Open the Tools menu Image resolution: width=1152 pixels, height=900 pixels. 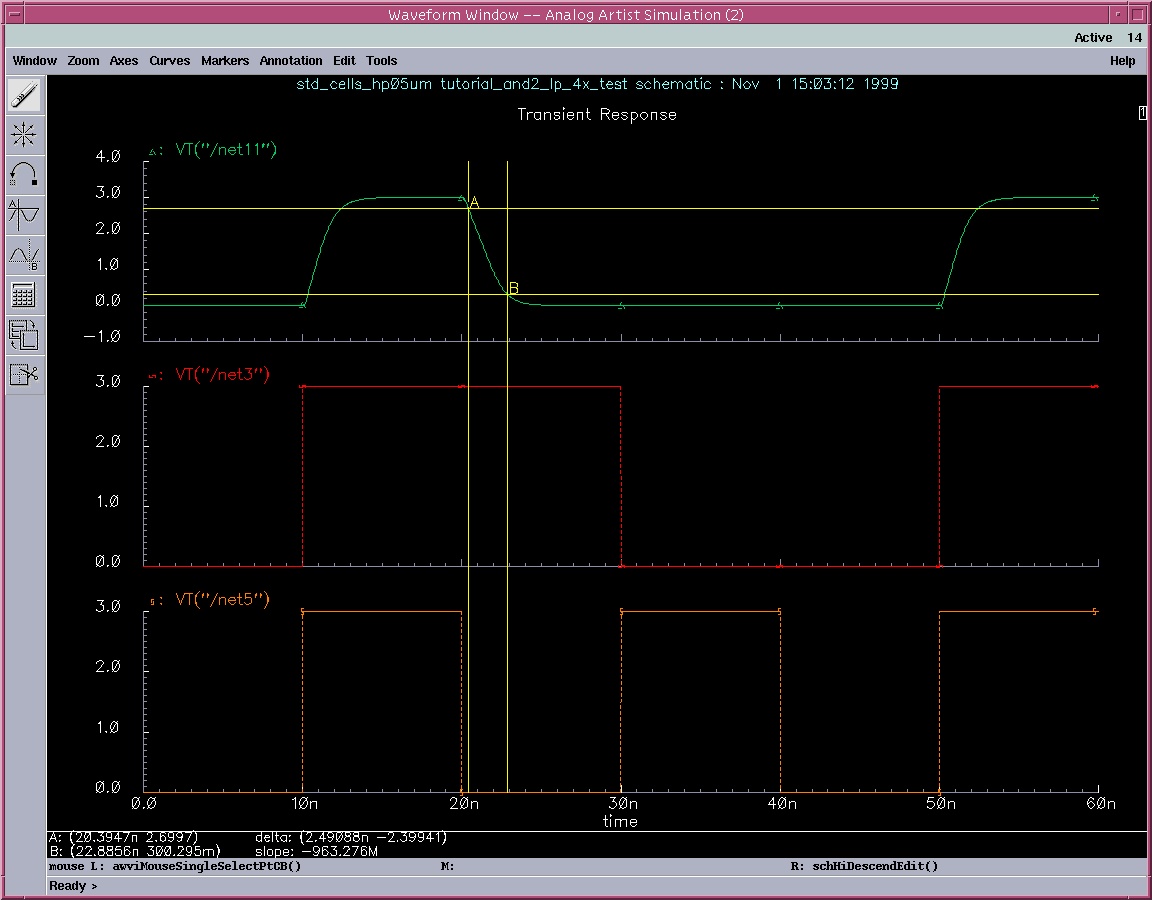pos(381,61)
